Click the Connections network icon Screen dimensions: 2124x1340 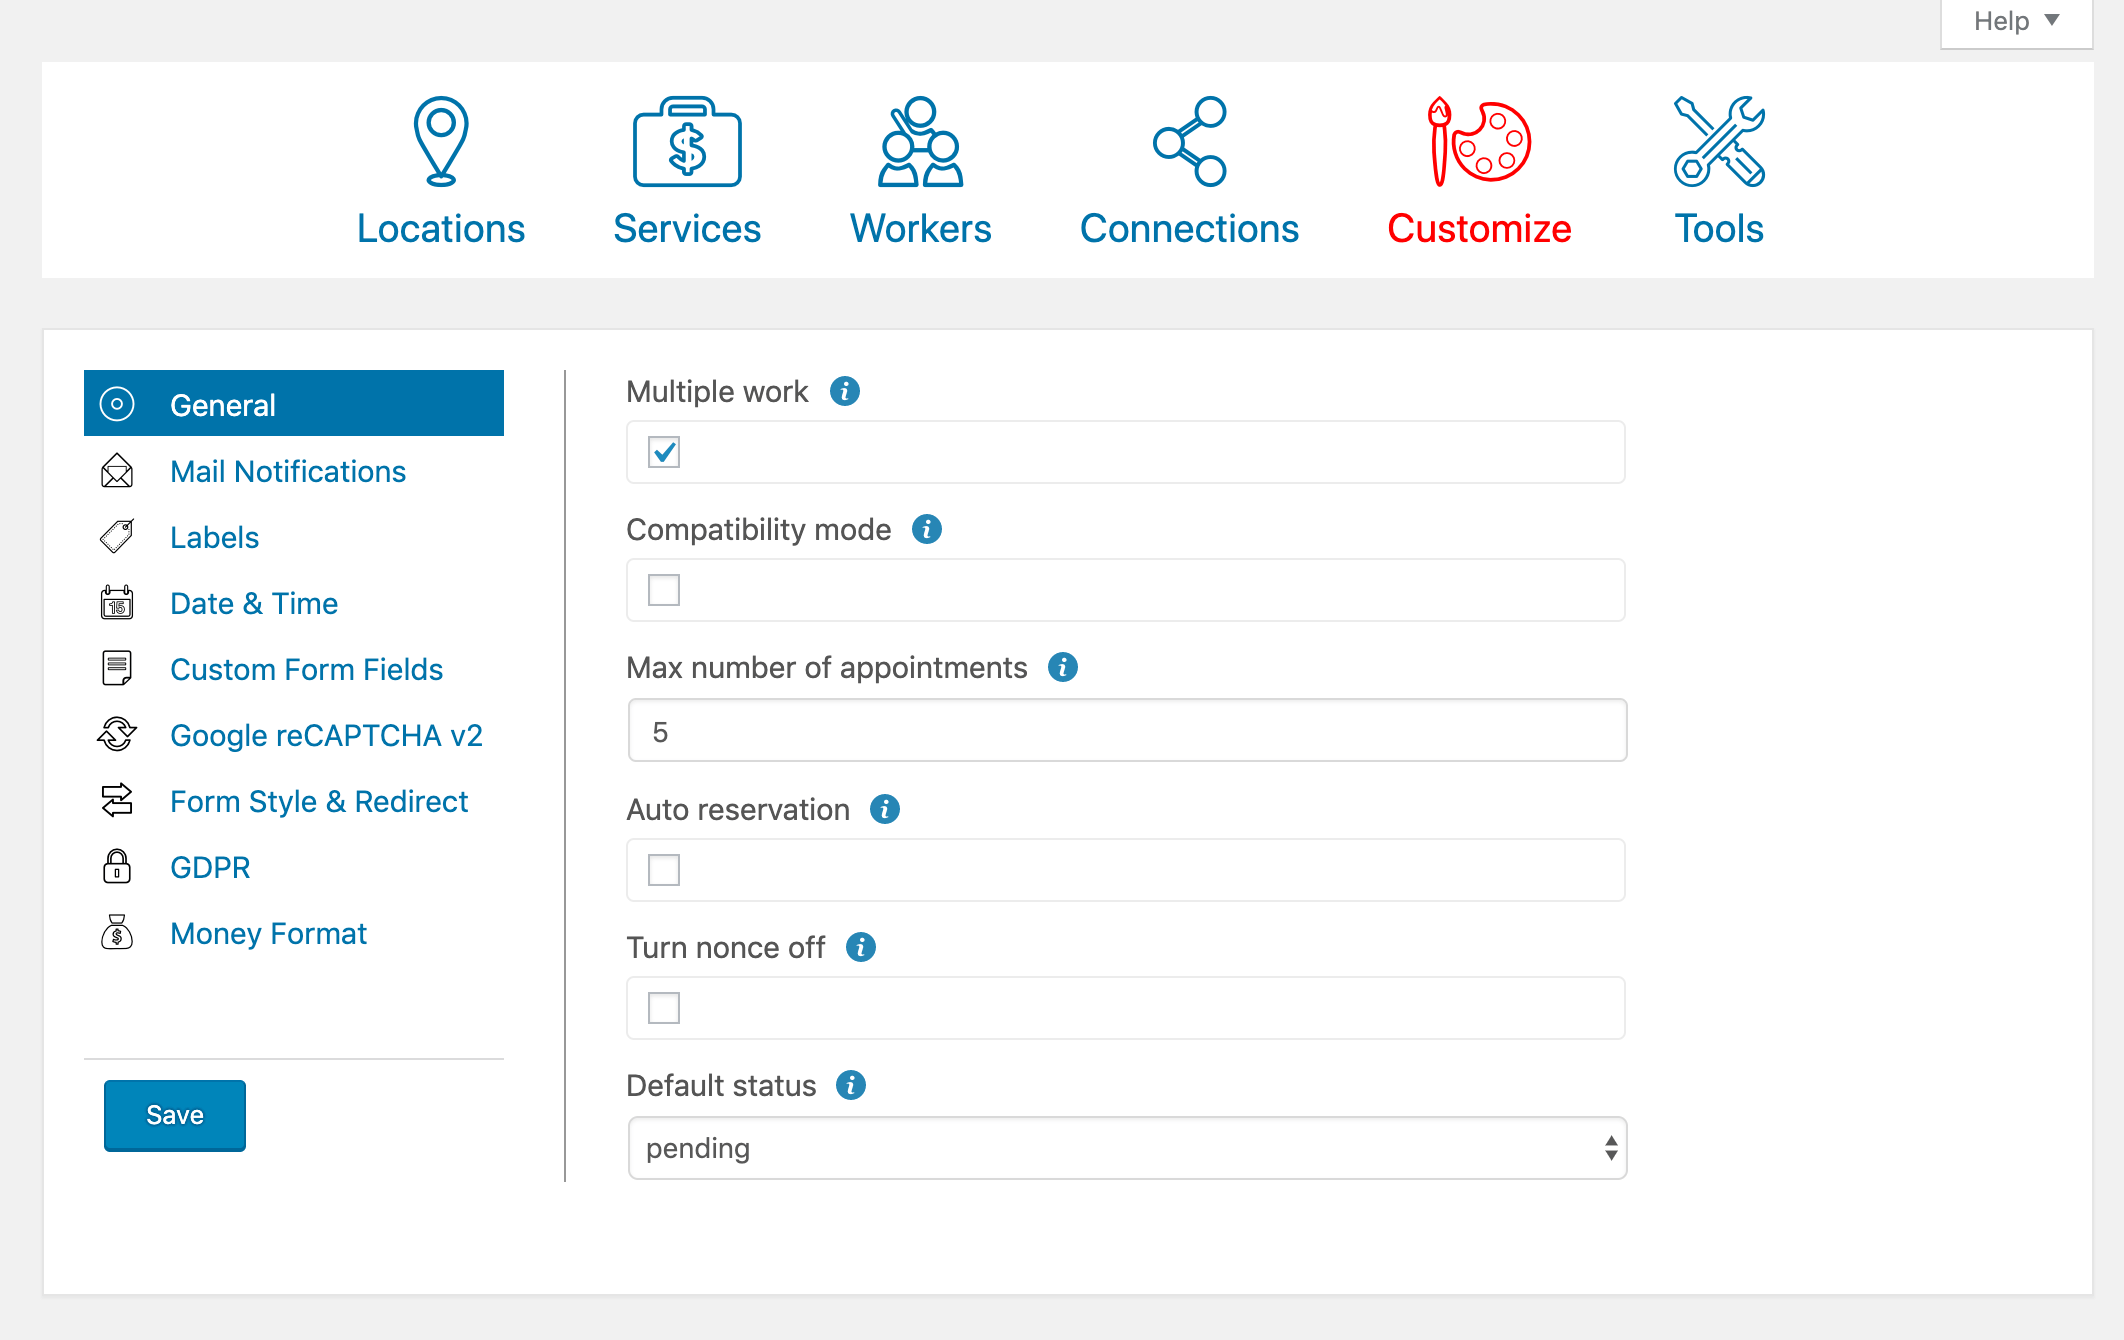(1189, 143)
